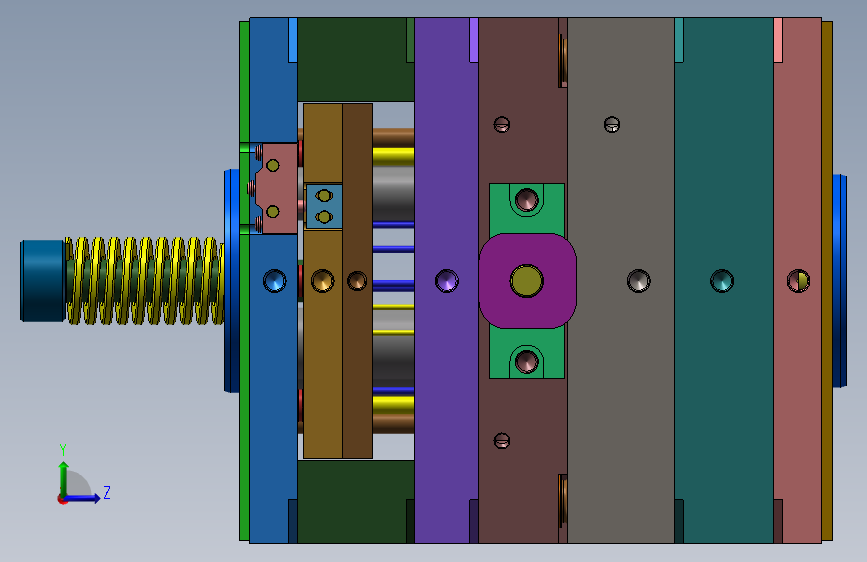Pick the blue locating ring on the right side
The image size is (867, 562).
[839, 281]
